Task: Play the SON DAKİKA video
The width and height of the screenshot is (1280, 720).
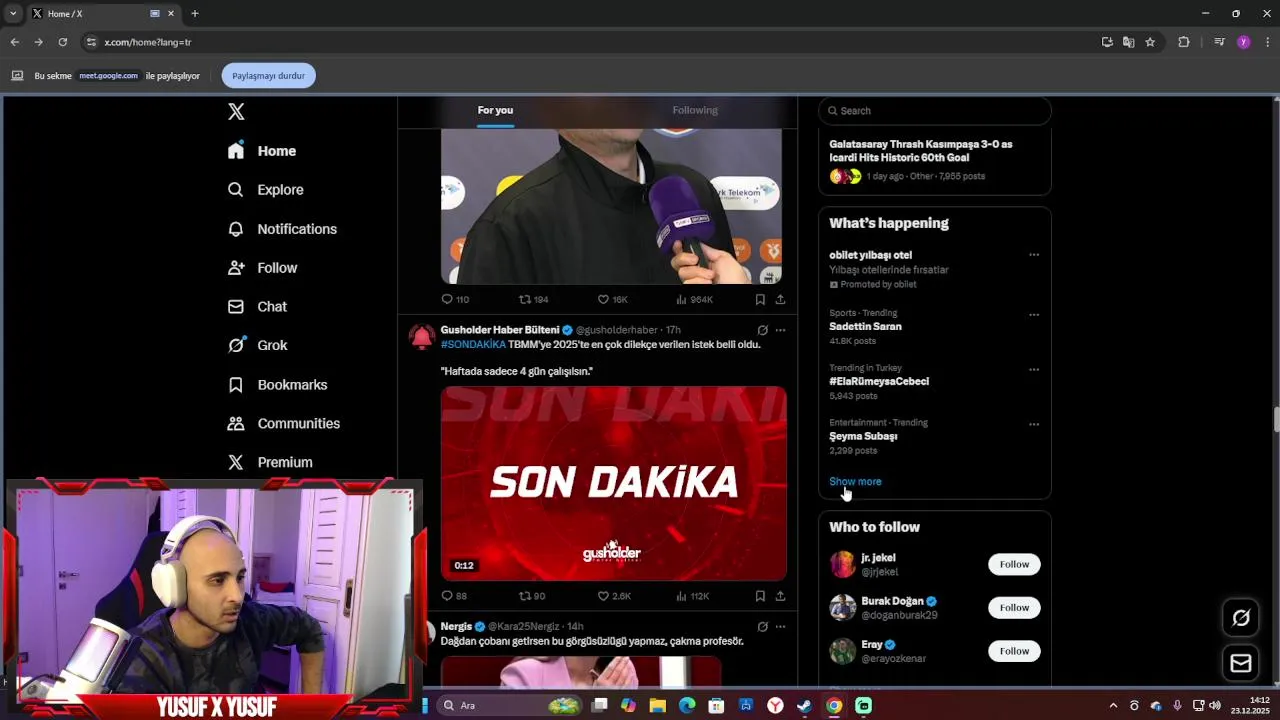Action: click(614, 483)
